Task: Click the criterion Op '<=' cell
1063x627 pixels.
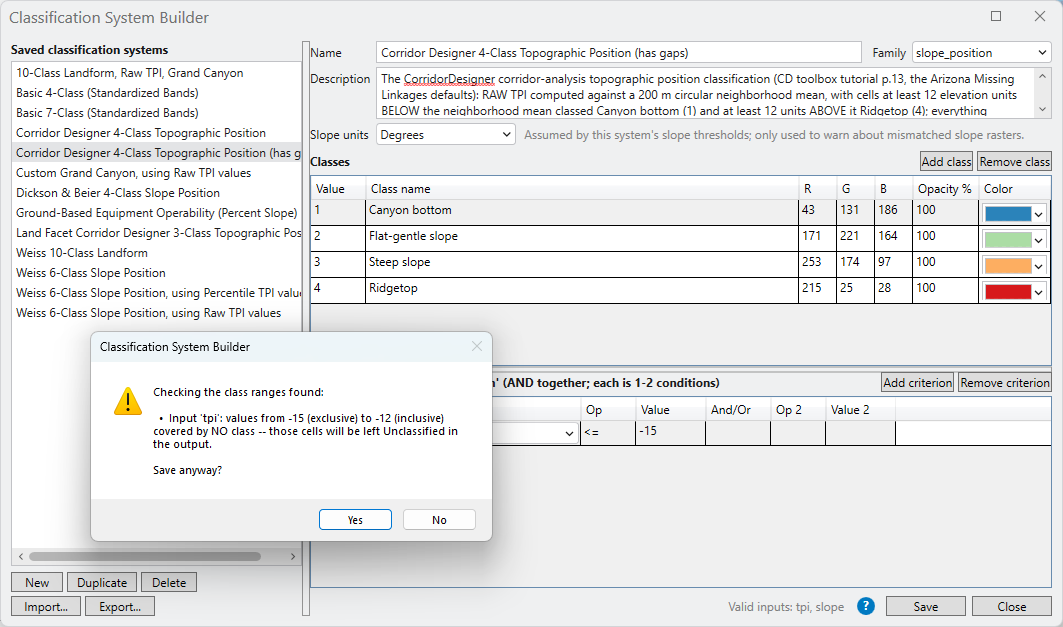Action: pos(607,432)
